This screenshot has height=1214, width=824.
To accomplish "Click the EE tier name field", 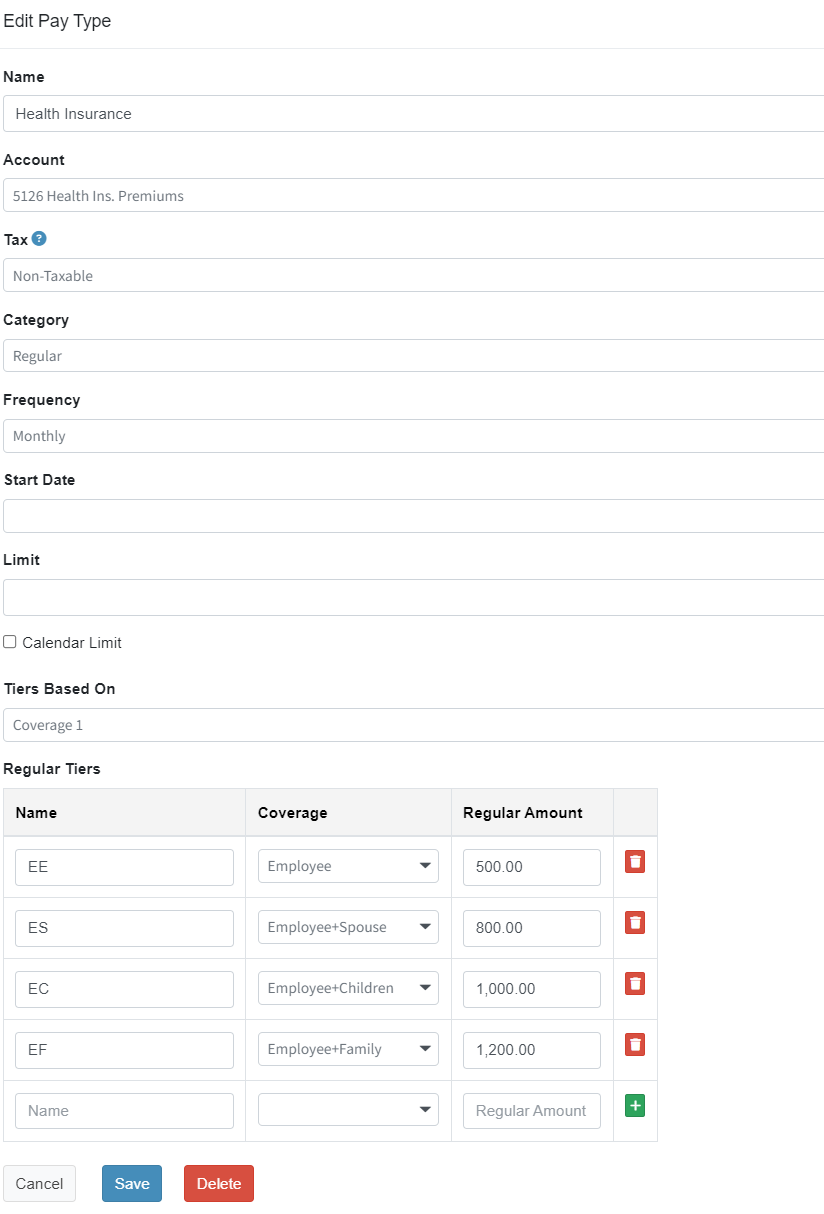I will pos(125,867).
